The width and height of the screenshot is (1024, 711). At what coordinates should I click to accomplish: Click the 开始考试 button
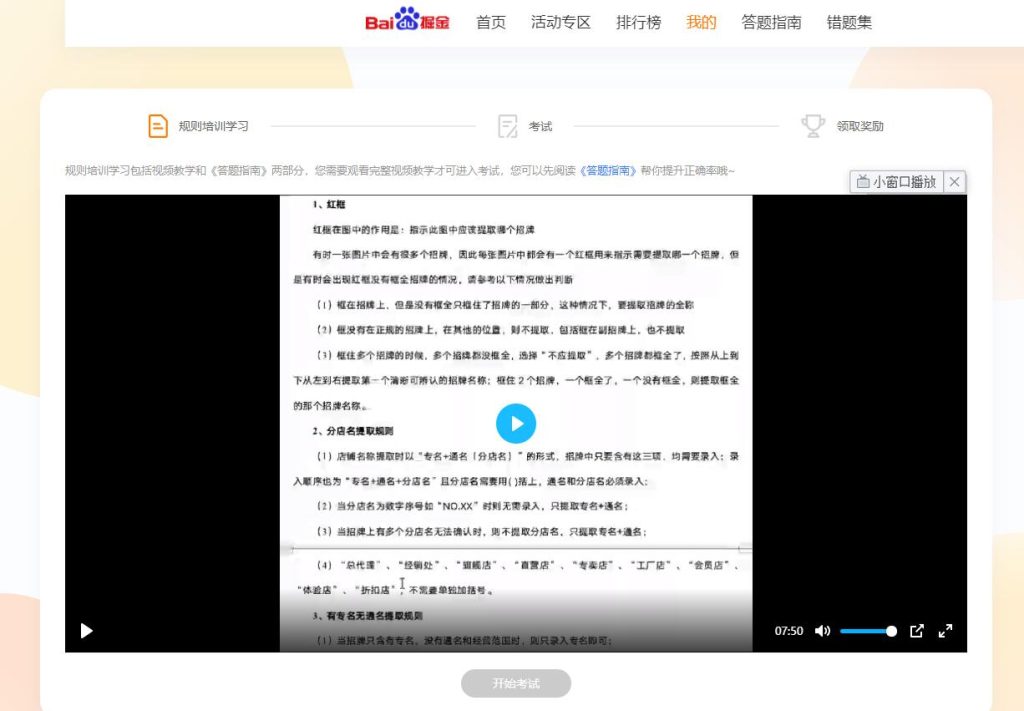[516, 684]
